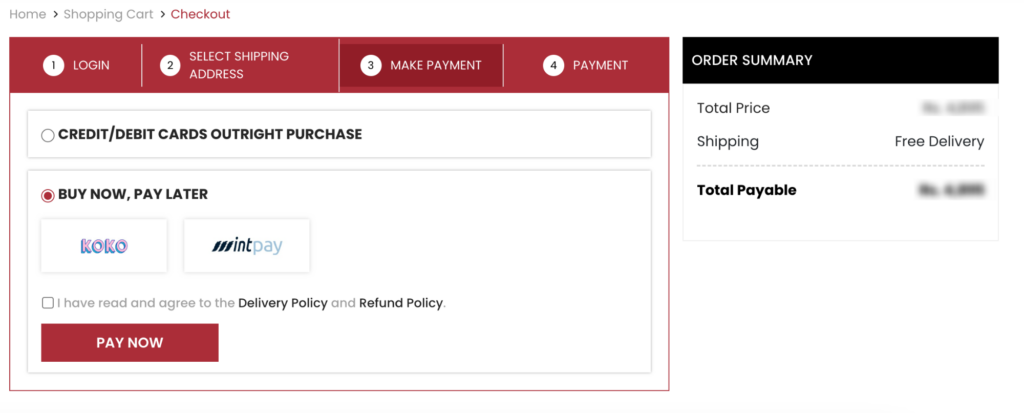Image resolution: width=1024 pixels, height=413 pixels.
Task: Select the Koko payment logo
Action: (104, 246)
